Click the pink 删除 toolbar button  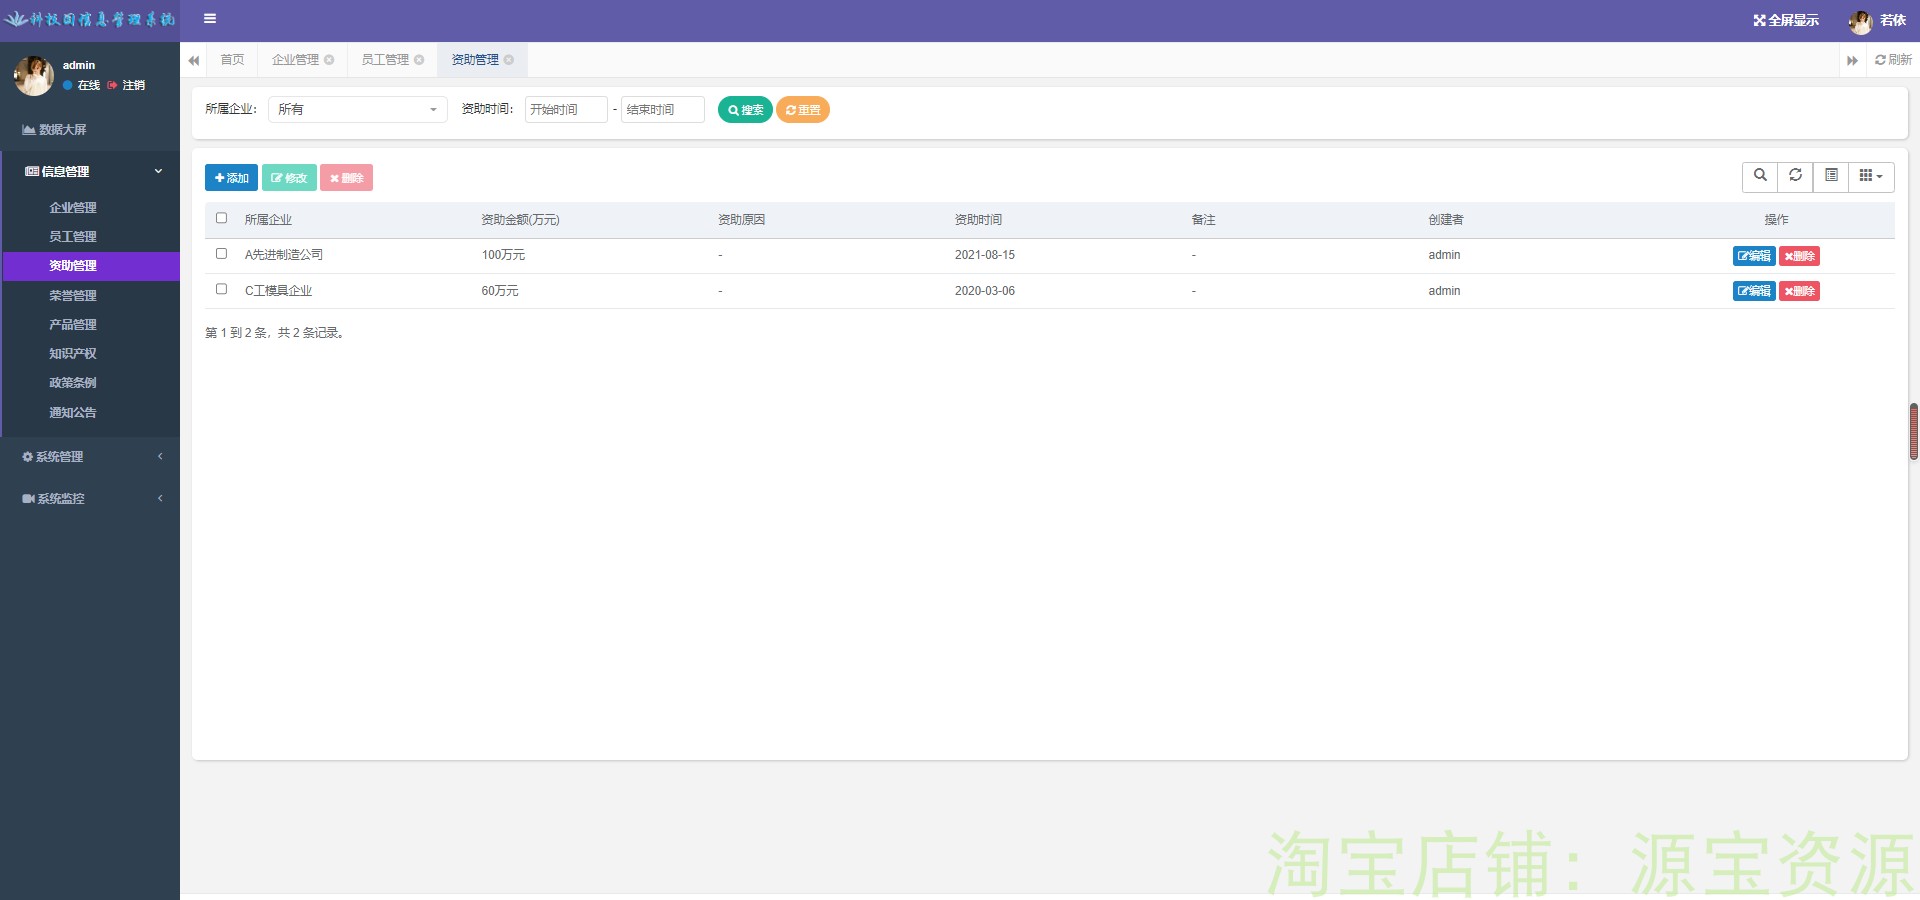[346, 178]
